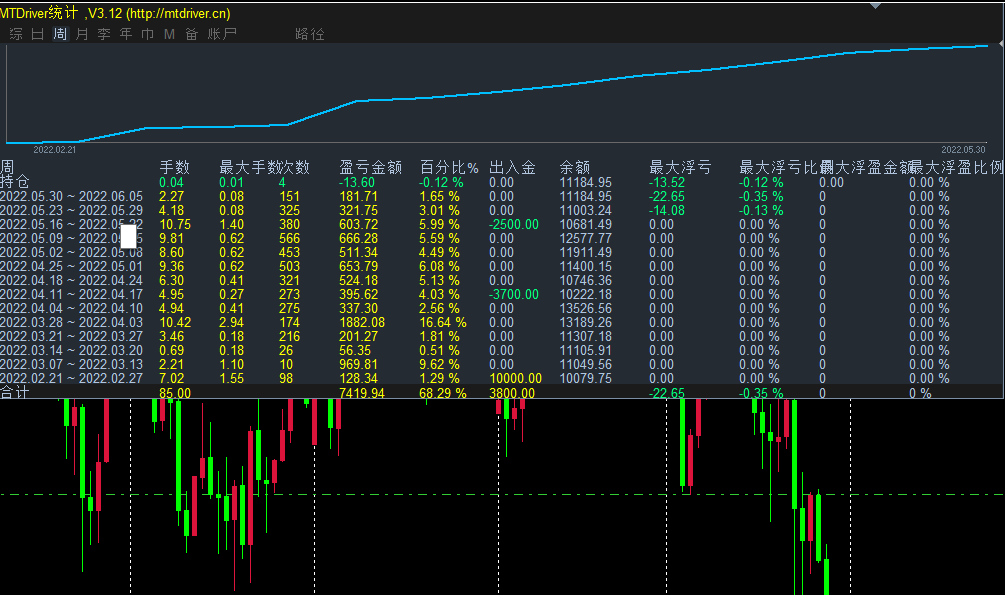Click the 次数 column header
The width and height of the screenshot is (1005, 595).
pyautogui.click(x=294, y=167)
